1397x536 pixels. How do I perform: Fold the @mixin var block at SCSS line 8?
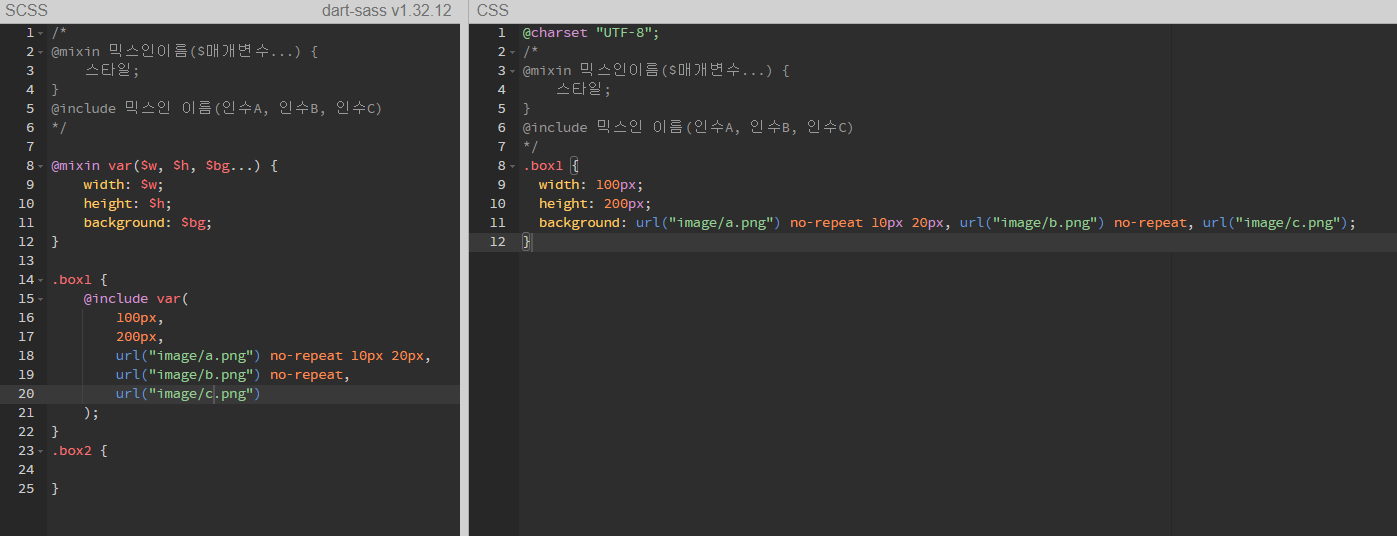pyautogui.click(x=40, y=166)
